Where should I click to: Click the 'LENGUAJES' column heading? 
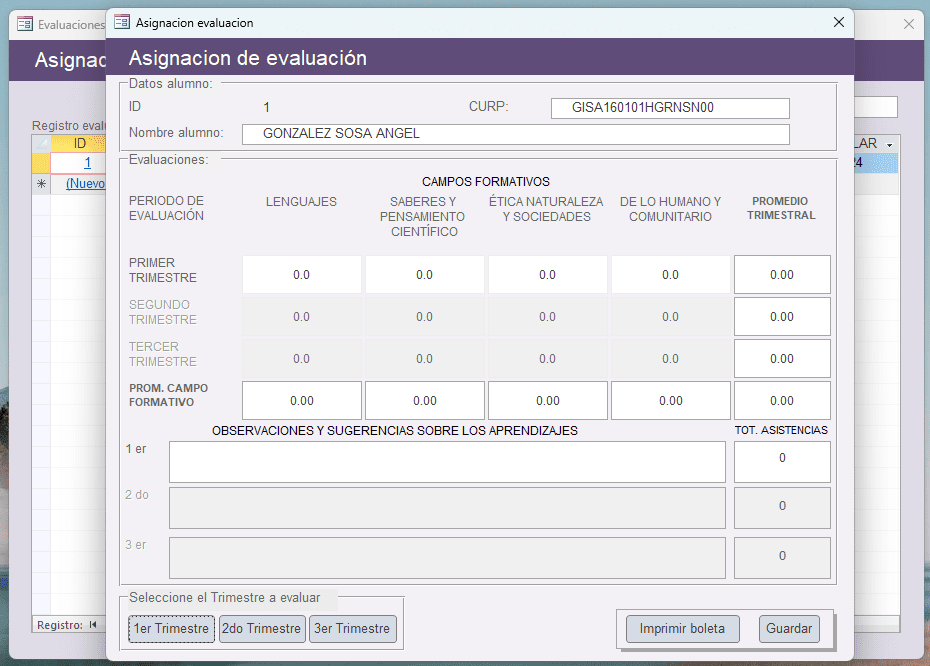pyautogui.click(x=301, y=202)
